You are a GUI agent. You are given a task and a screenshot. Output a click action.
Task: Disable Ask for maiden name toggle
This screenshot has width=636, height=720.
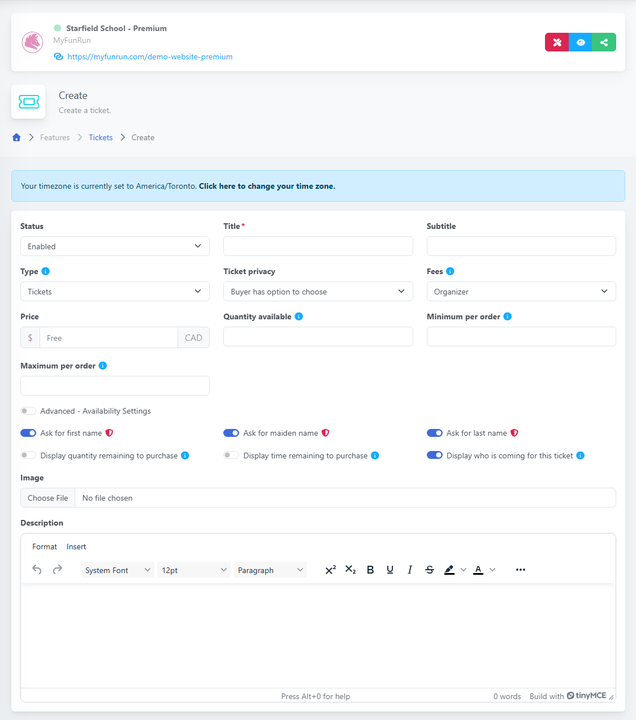(231, 433)
